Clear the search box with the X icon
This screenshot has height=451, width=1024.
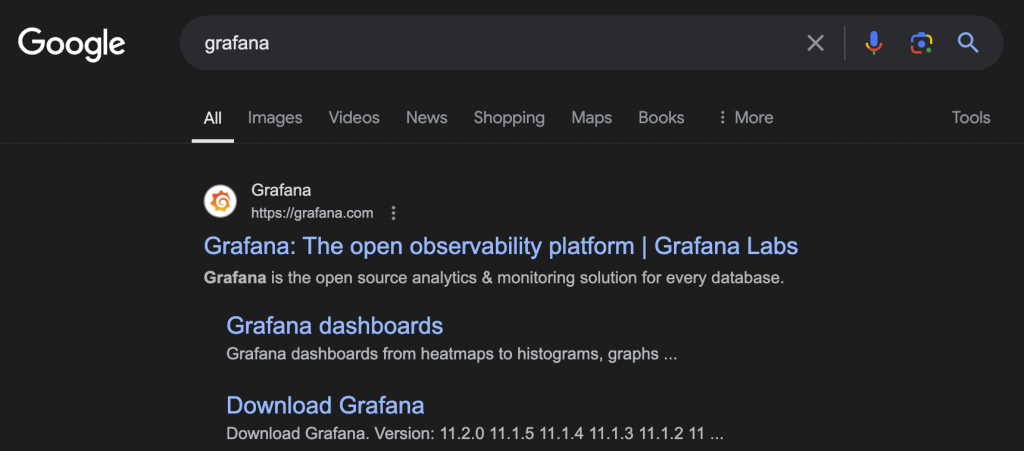click(x=815, y=43)
